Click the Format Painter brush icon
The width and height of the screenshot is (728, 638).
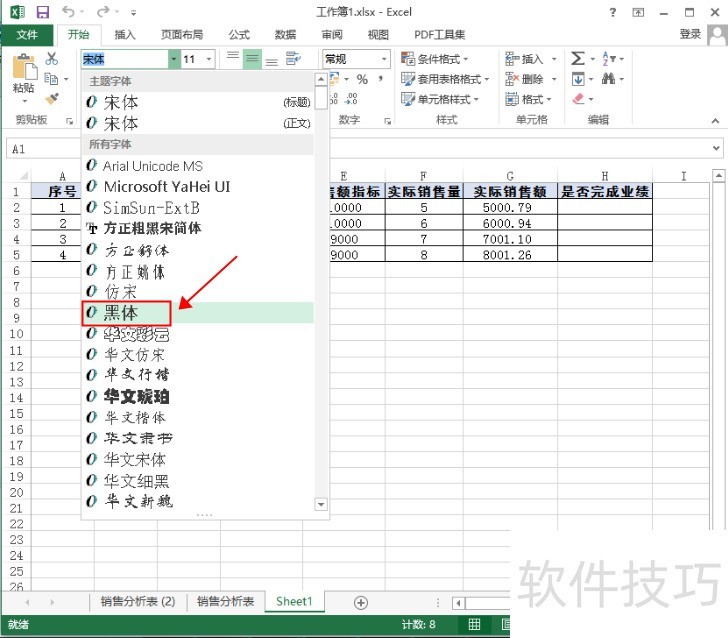(x=52, y=98)
